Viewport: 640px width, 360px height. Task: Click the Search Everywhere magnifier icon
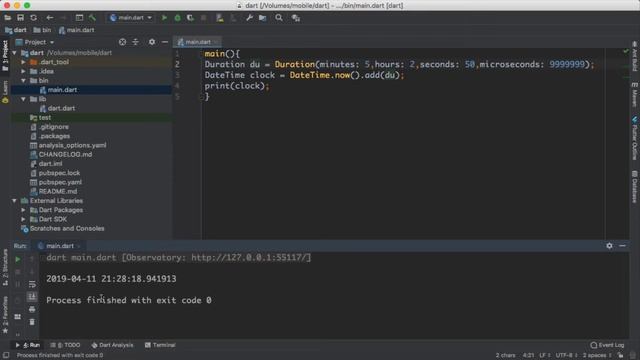point(279,18)
